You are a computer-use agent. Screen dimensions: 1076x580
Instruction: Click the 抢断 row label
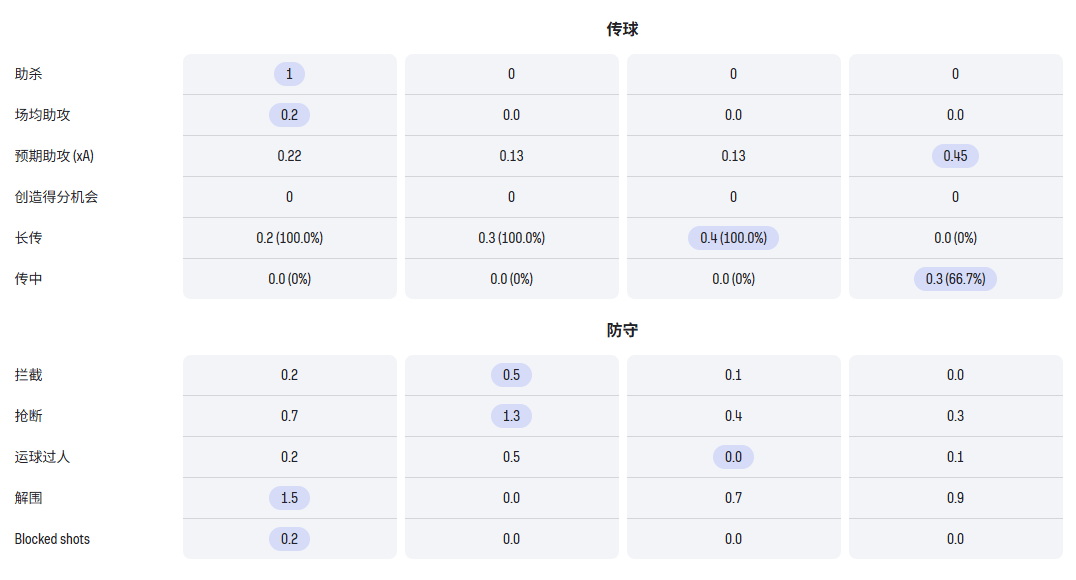29,416
